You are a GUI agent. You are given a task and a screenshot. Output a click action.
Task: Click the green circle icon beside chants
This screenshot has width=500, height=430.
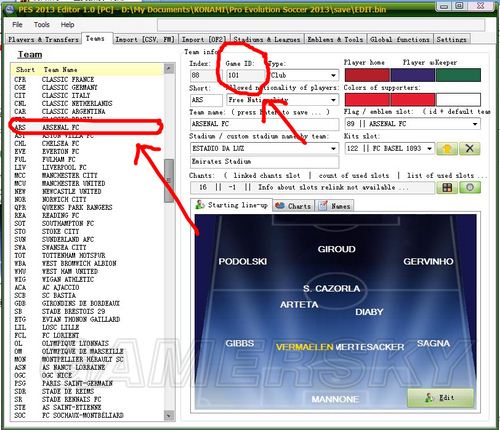(470, 187)
